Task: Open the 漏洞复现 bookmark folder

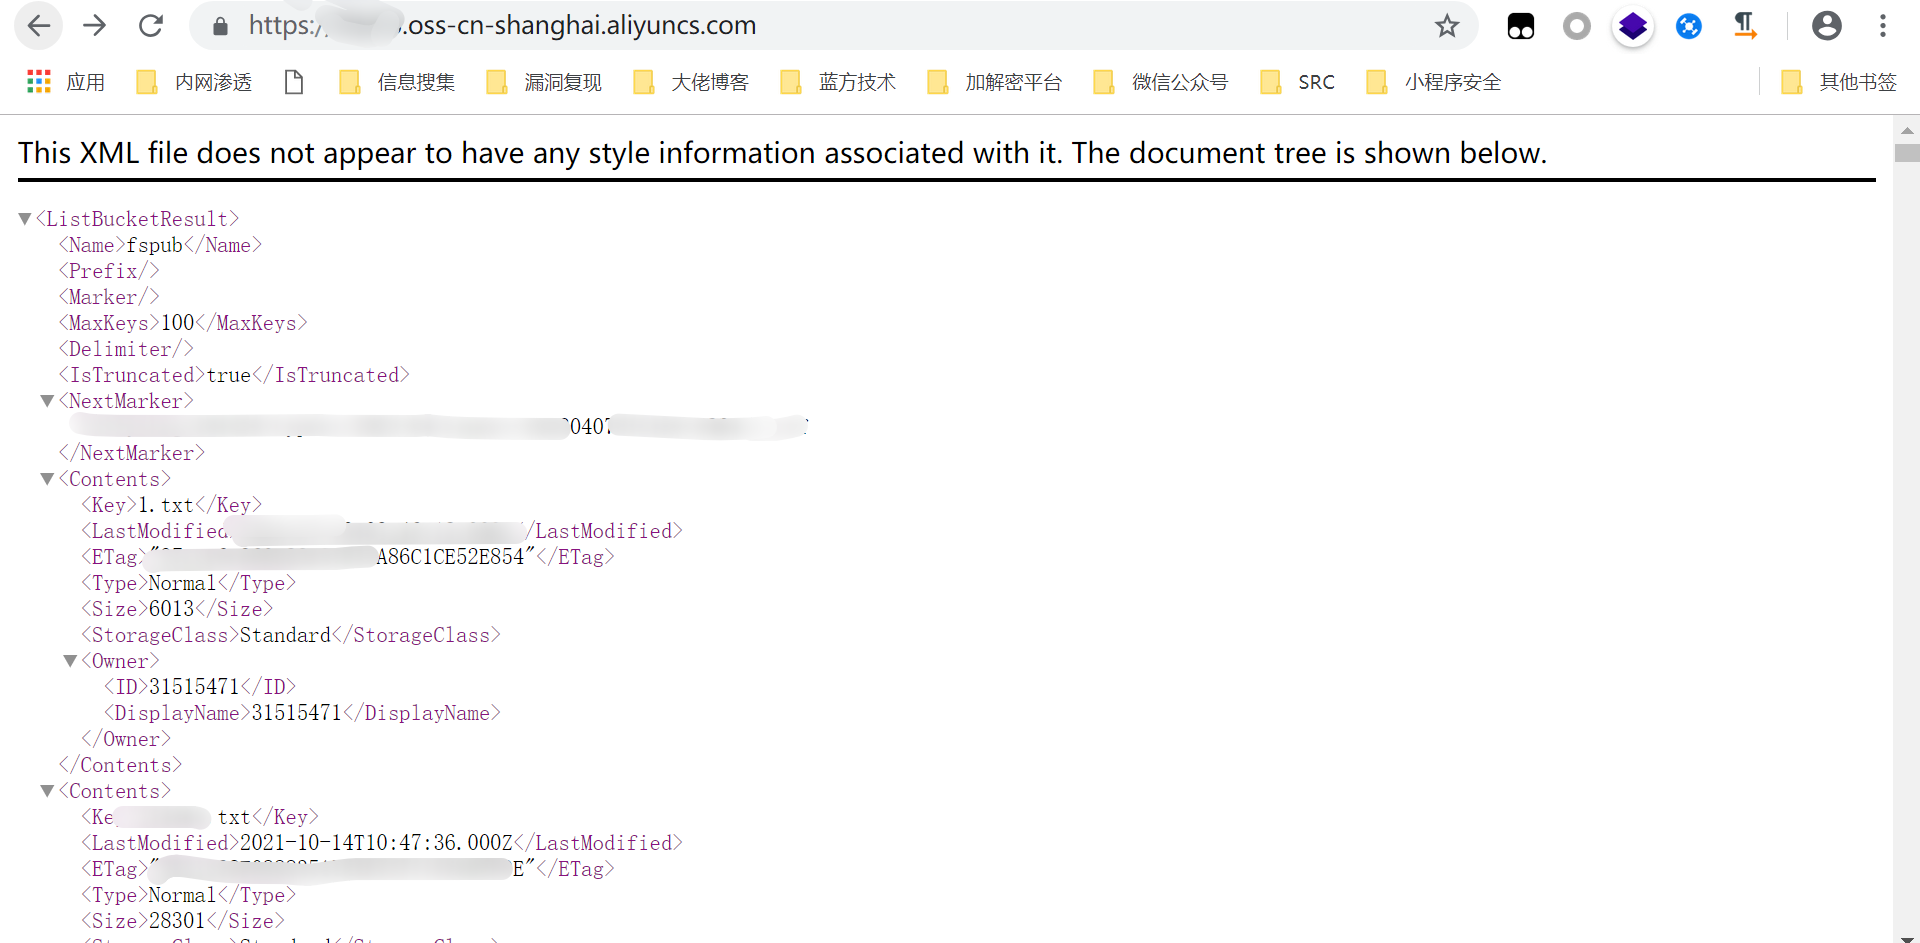Action: 544,82
